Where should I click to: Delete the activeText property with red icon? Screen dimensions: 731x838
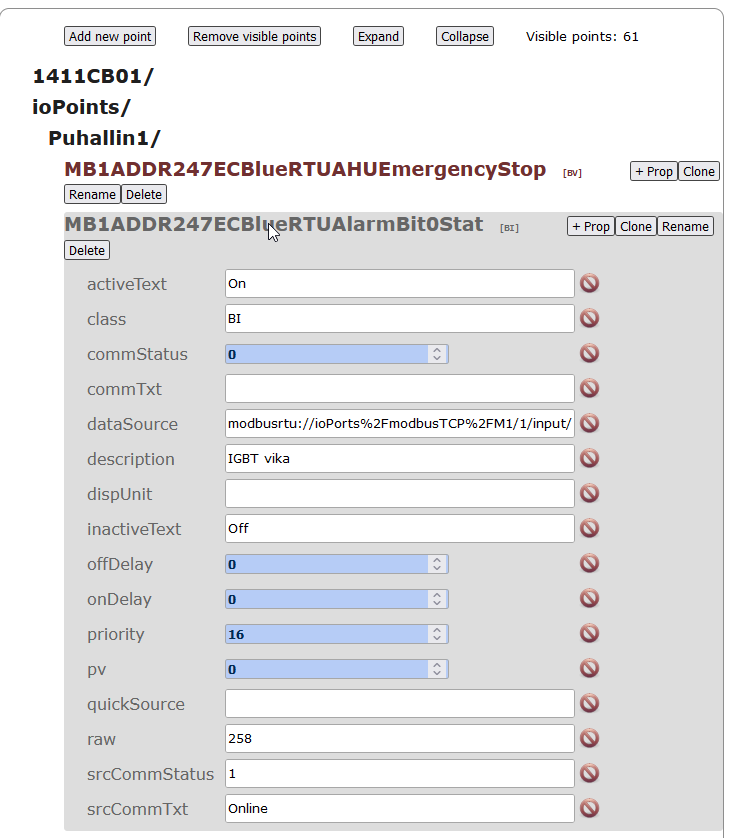(590, 283)
